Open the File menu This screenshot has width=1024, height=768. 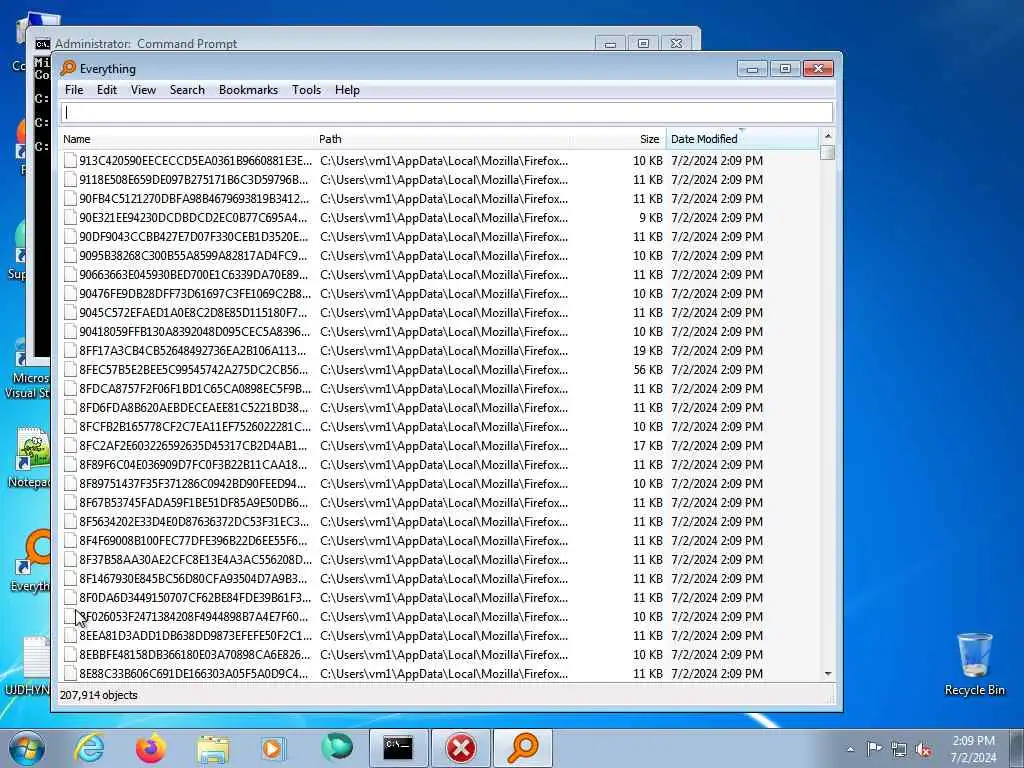74,90
